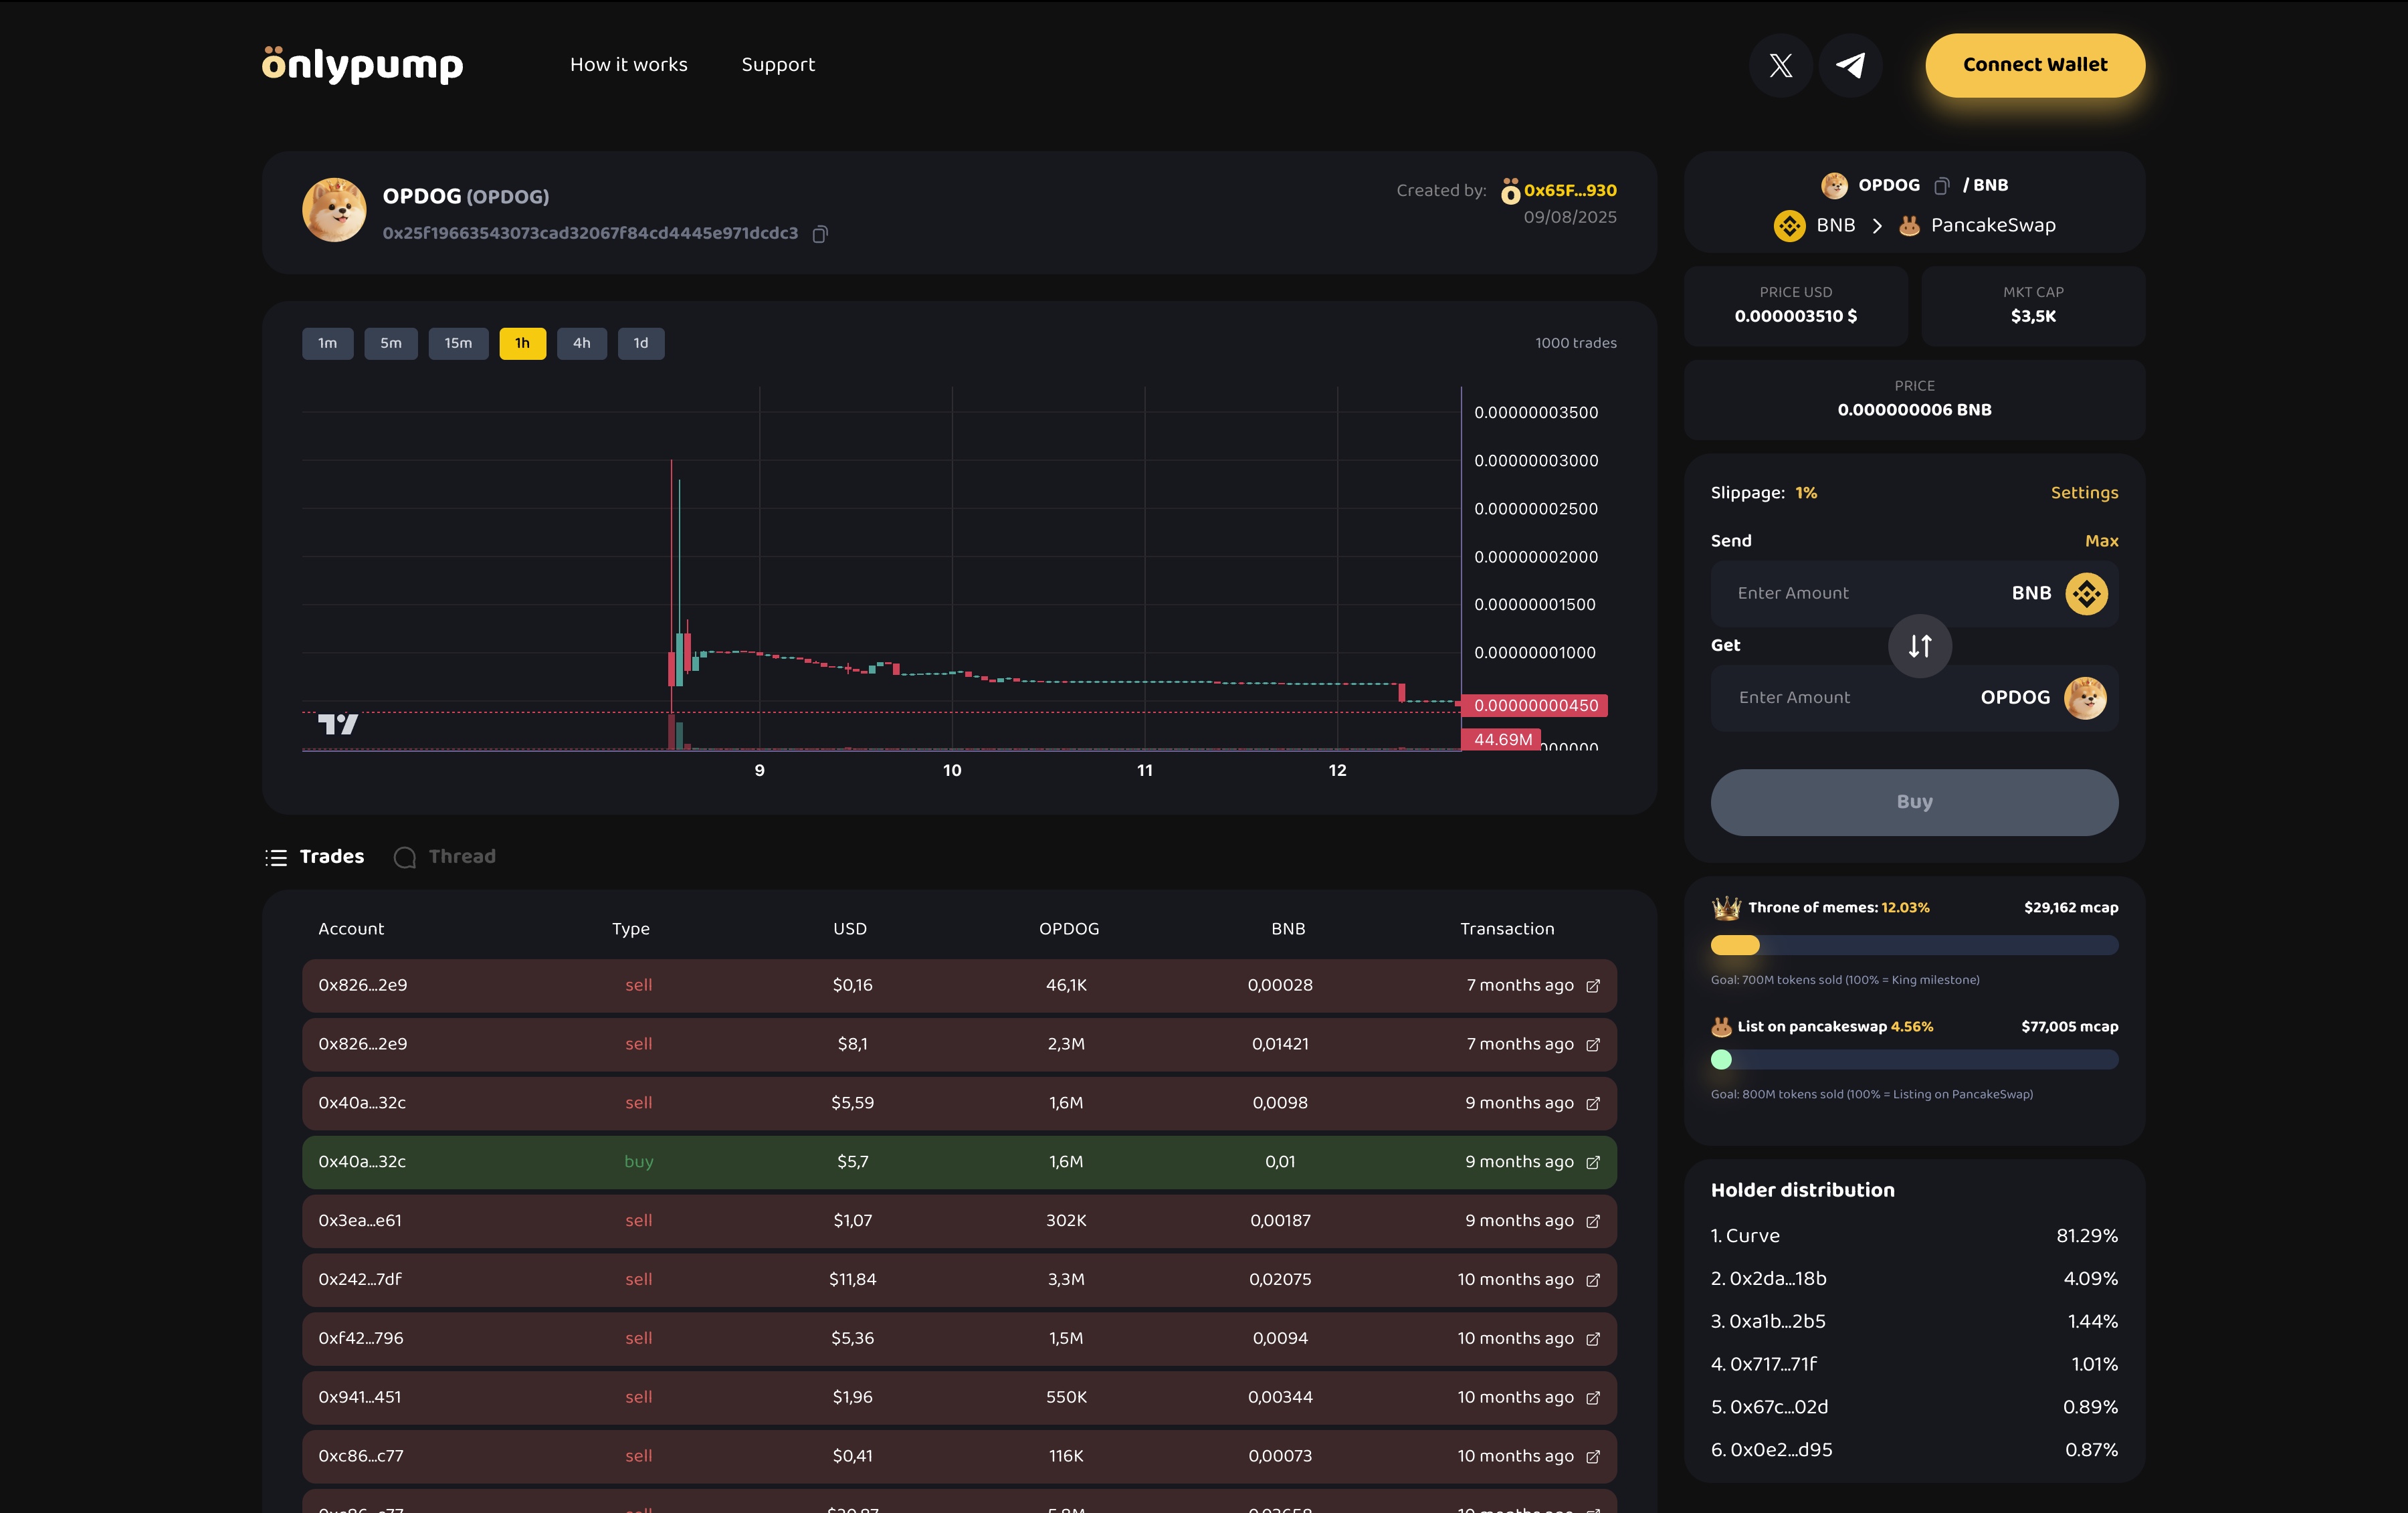The width and height of the screenshot is (2408, 1513).
Task: Click account 0x826...2e9 in $0,16 row
Action: tap(362, 985)
